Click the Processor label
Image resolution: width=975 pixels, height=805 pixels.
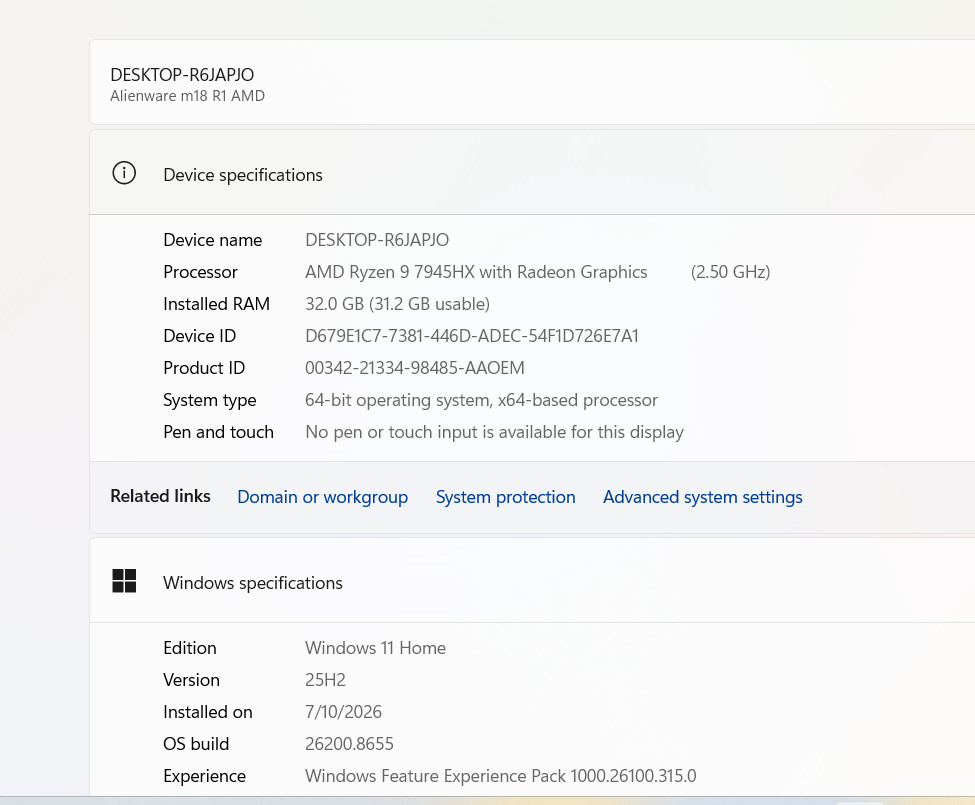[x=200, y=272]
